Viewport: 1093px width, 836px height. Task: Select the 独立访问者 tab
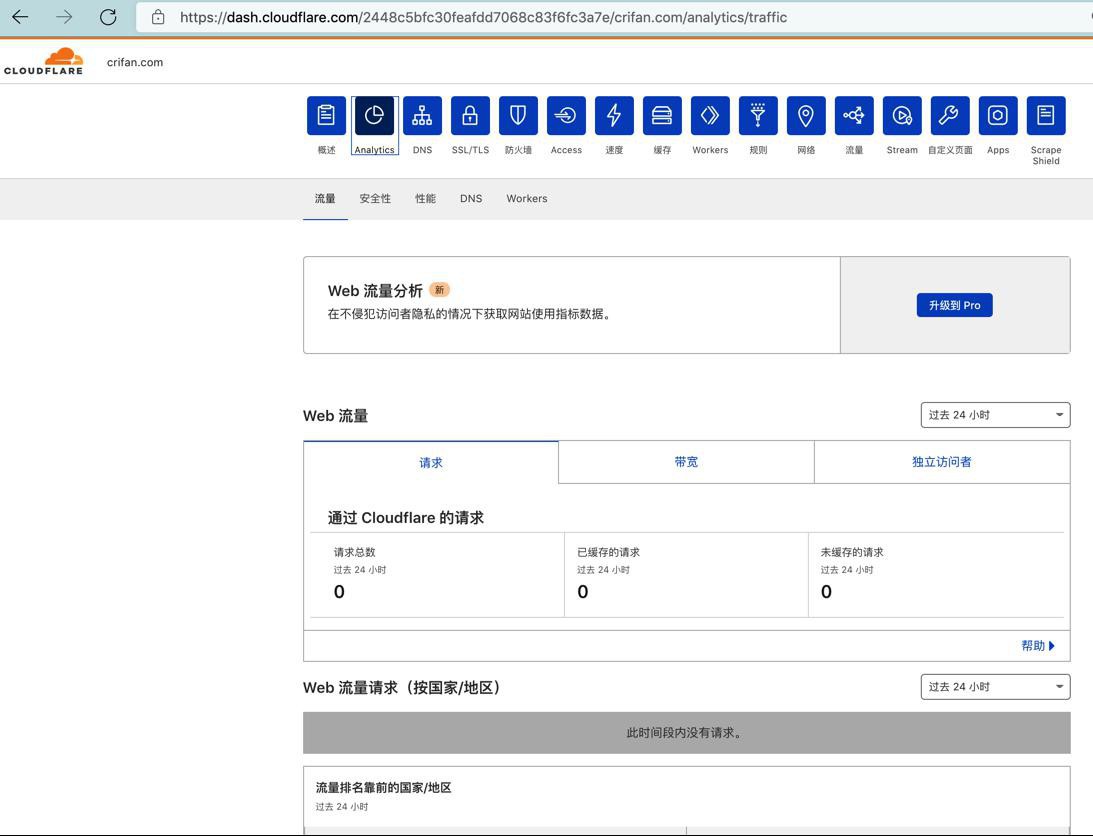coord(942,462)
